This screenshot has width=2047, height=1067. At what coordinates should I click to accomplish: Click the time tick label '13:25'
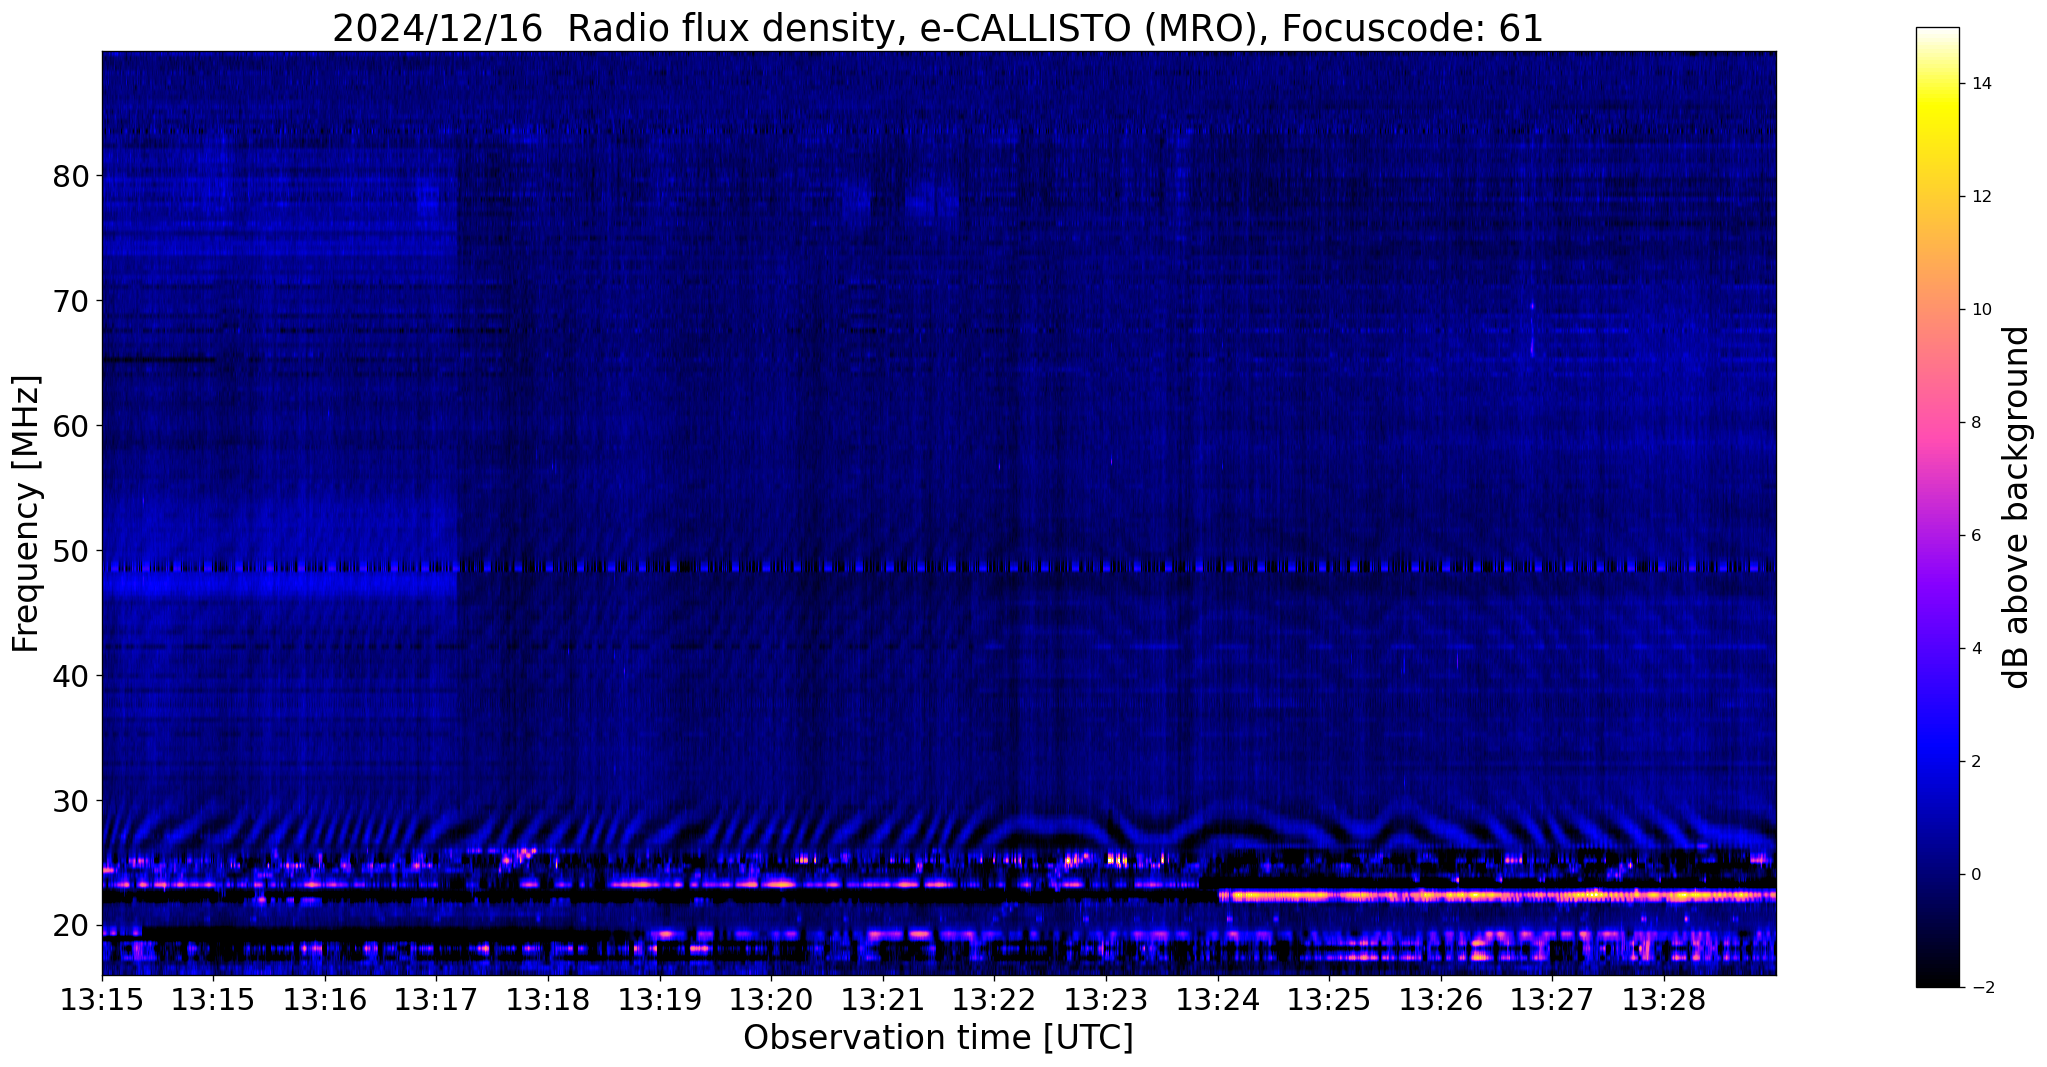coord(1328,999)
